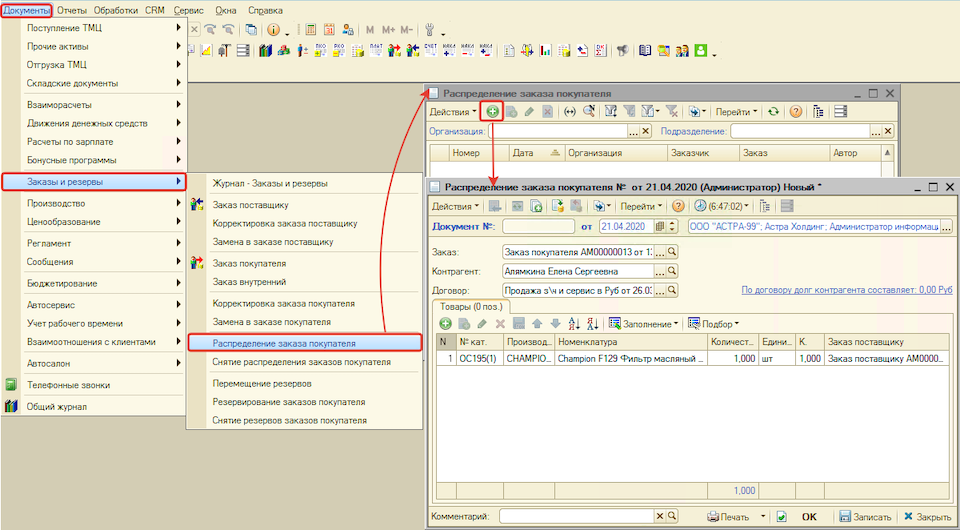
Task: Move row up arrow in Товары toolbar
Action: (537, 324)
